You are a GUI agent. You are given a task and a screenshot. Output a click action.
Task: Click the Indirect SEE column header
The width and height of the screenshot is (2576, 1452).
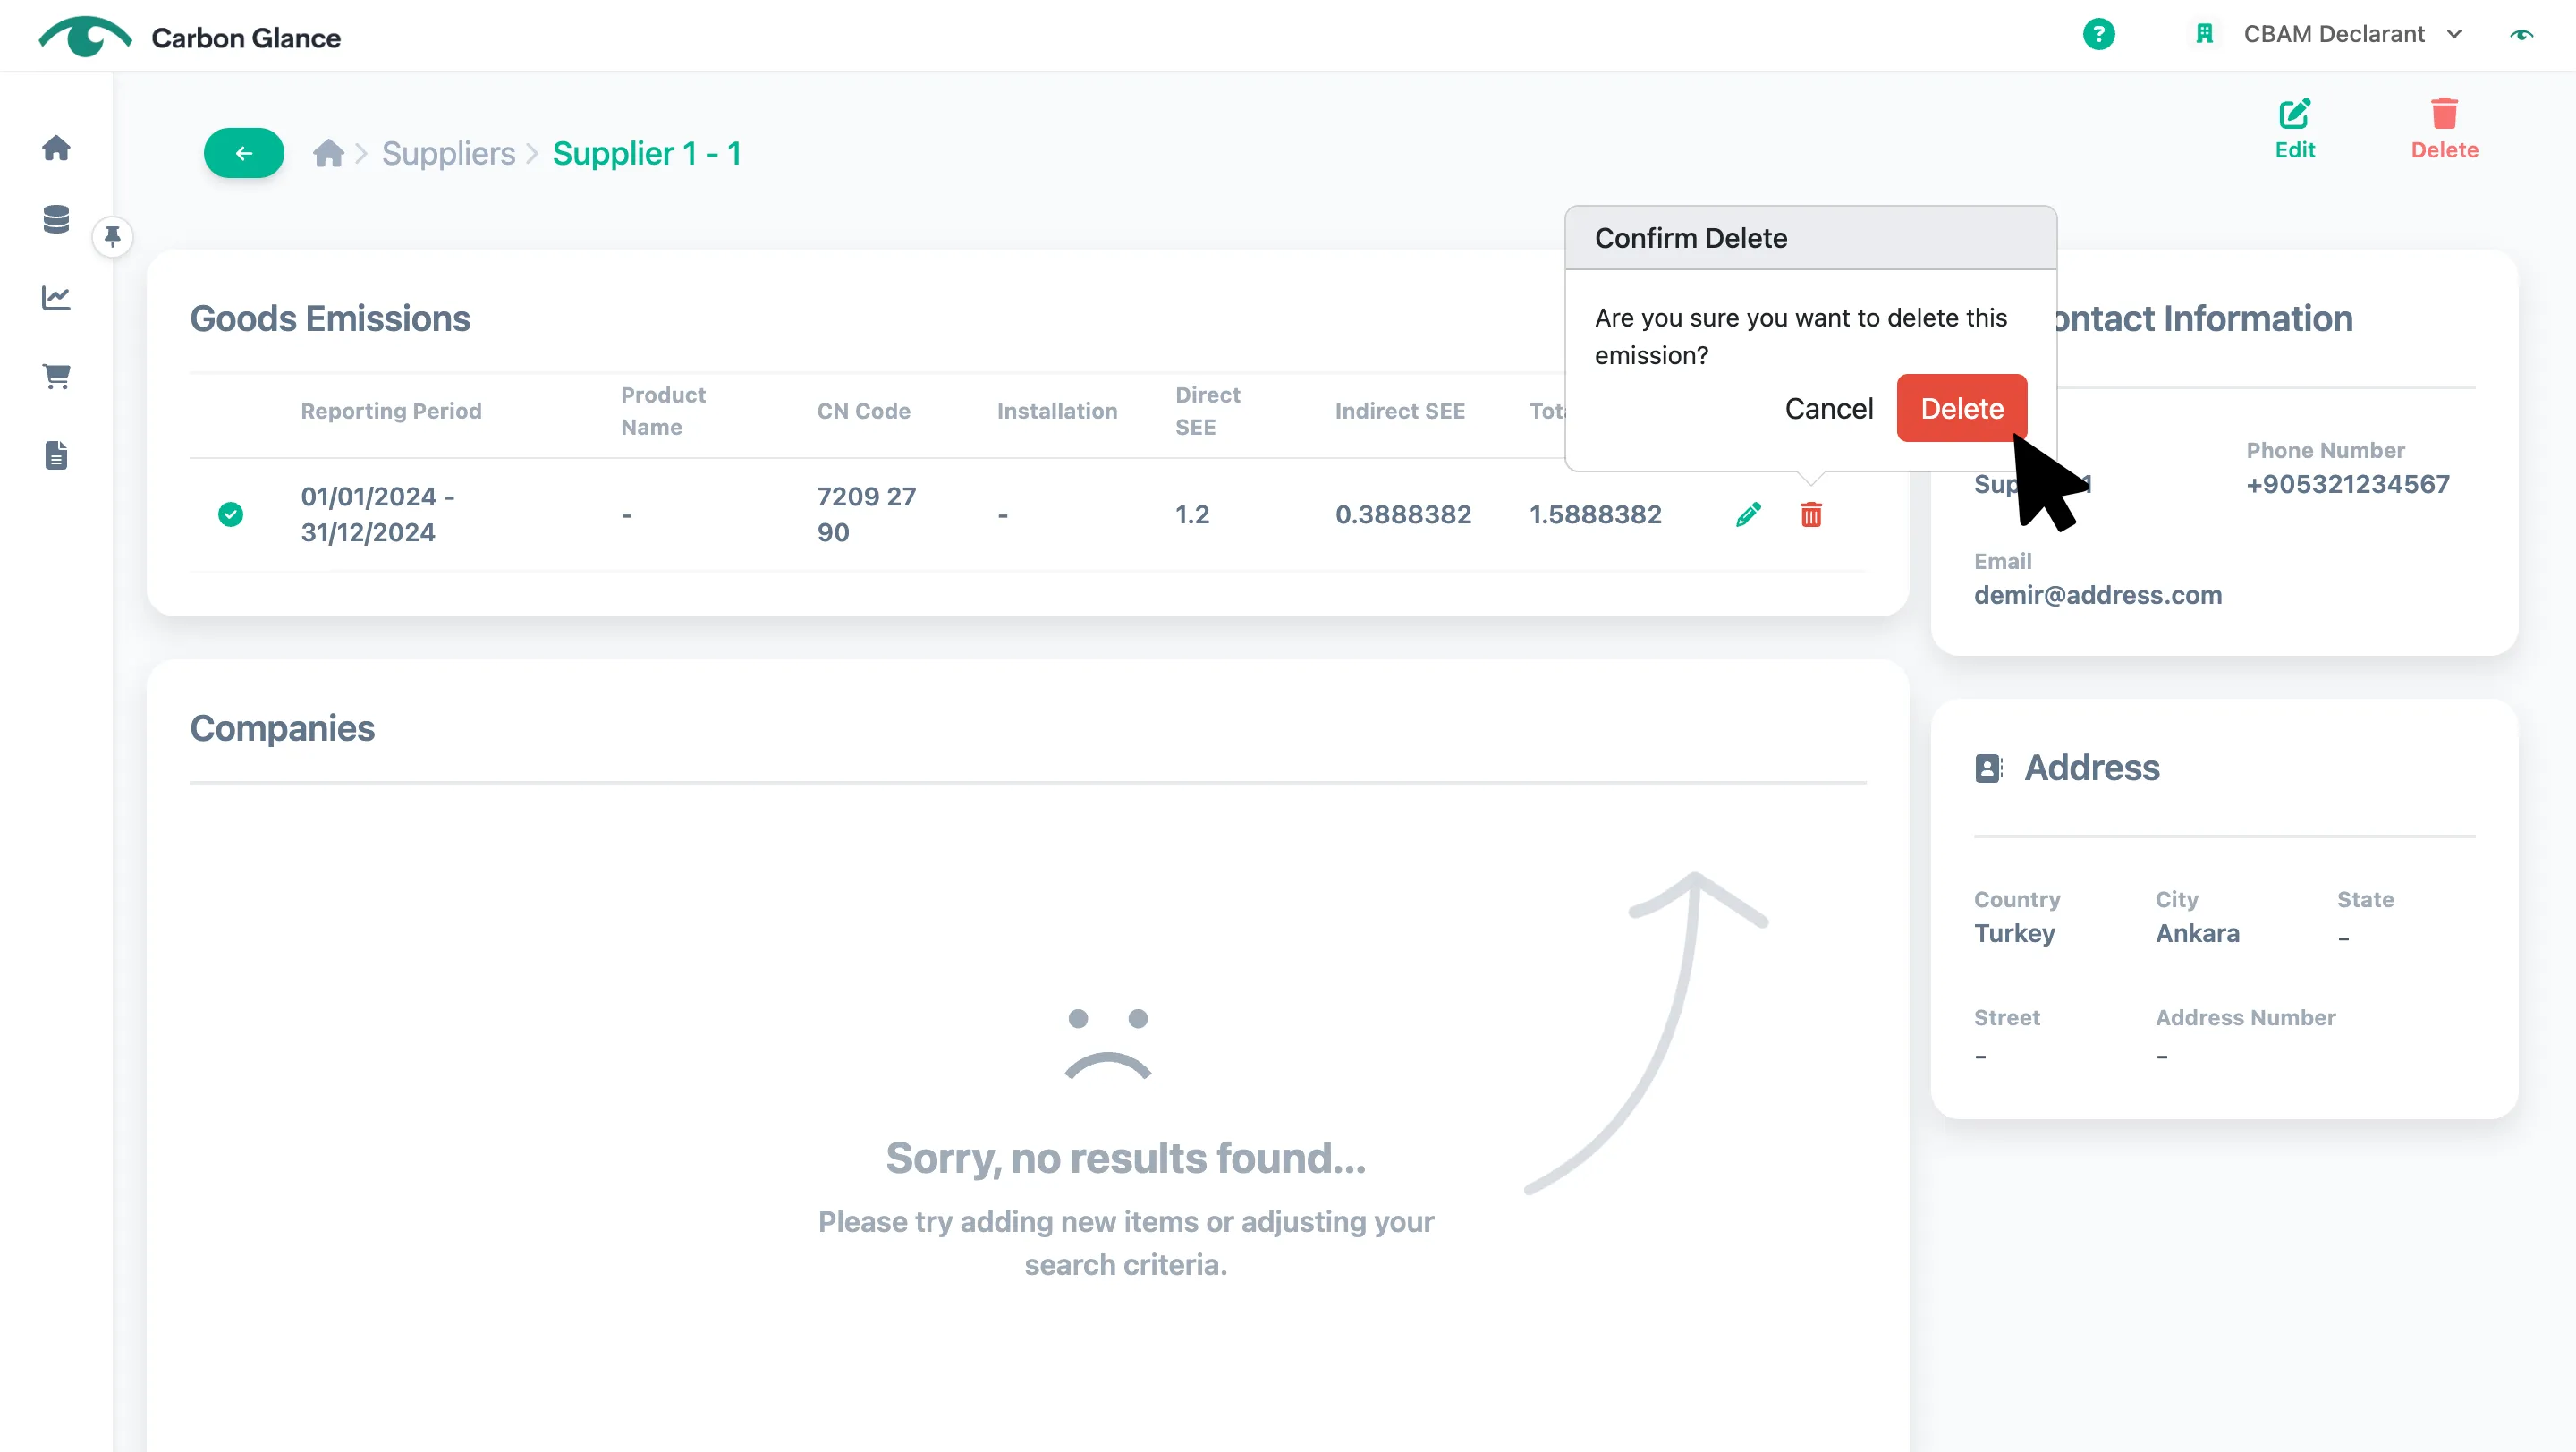(1399, 411)
